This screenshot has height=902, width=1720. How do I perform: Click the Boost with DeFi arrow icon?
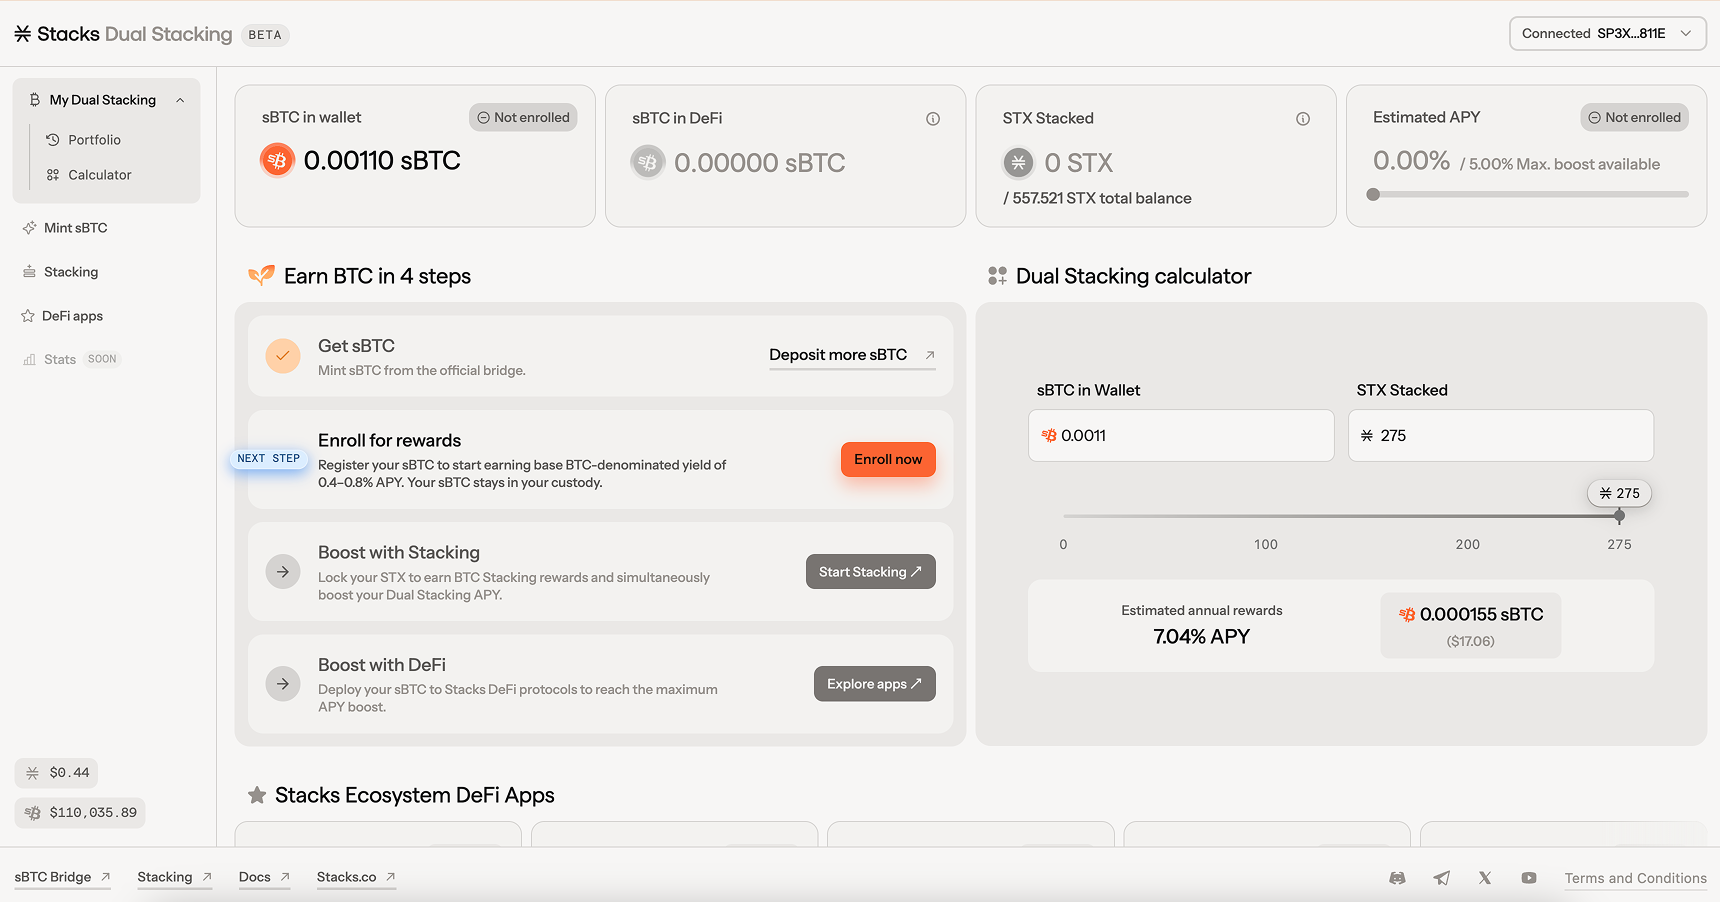pos(283,684)
